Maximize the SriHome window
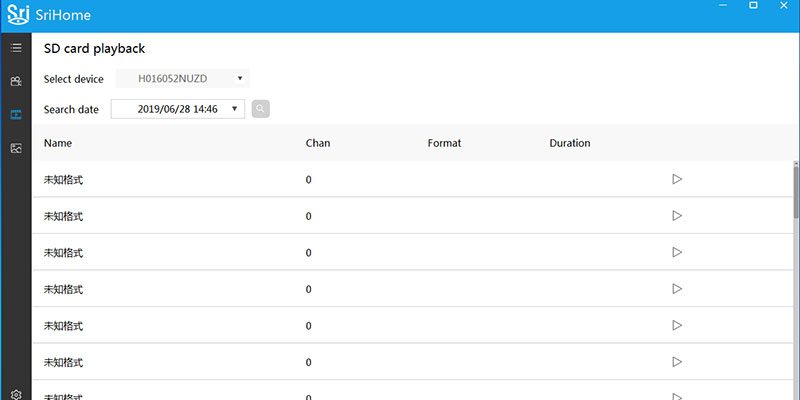This screenshot has height=400, width=800. click(x=753, y=6)
